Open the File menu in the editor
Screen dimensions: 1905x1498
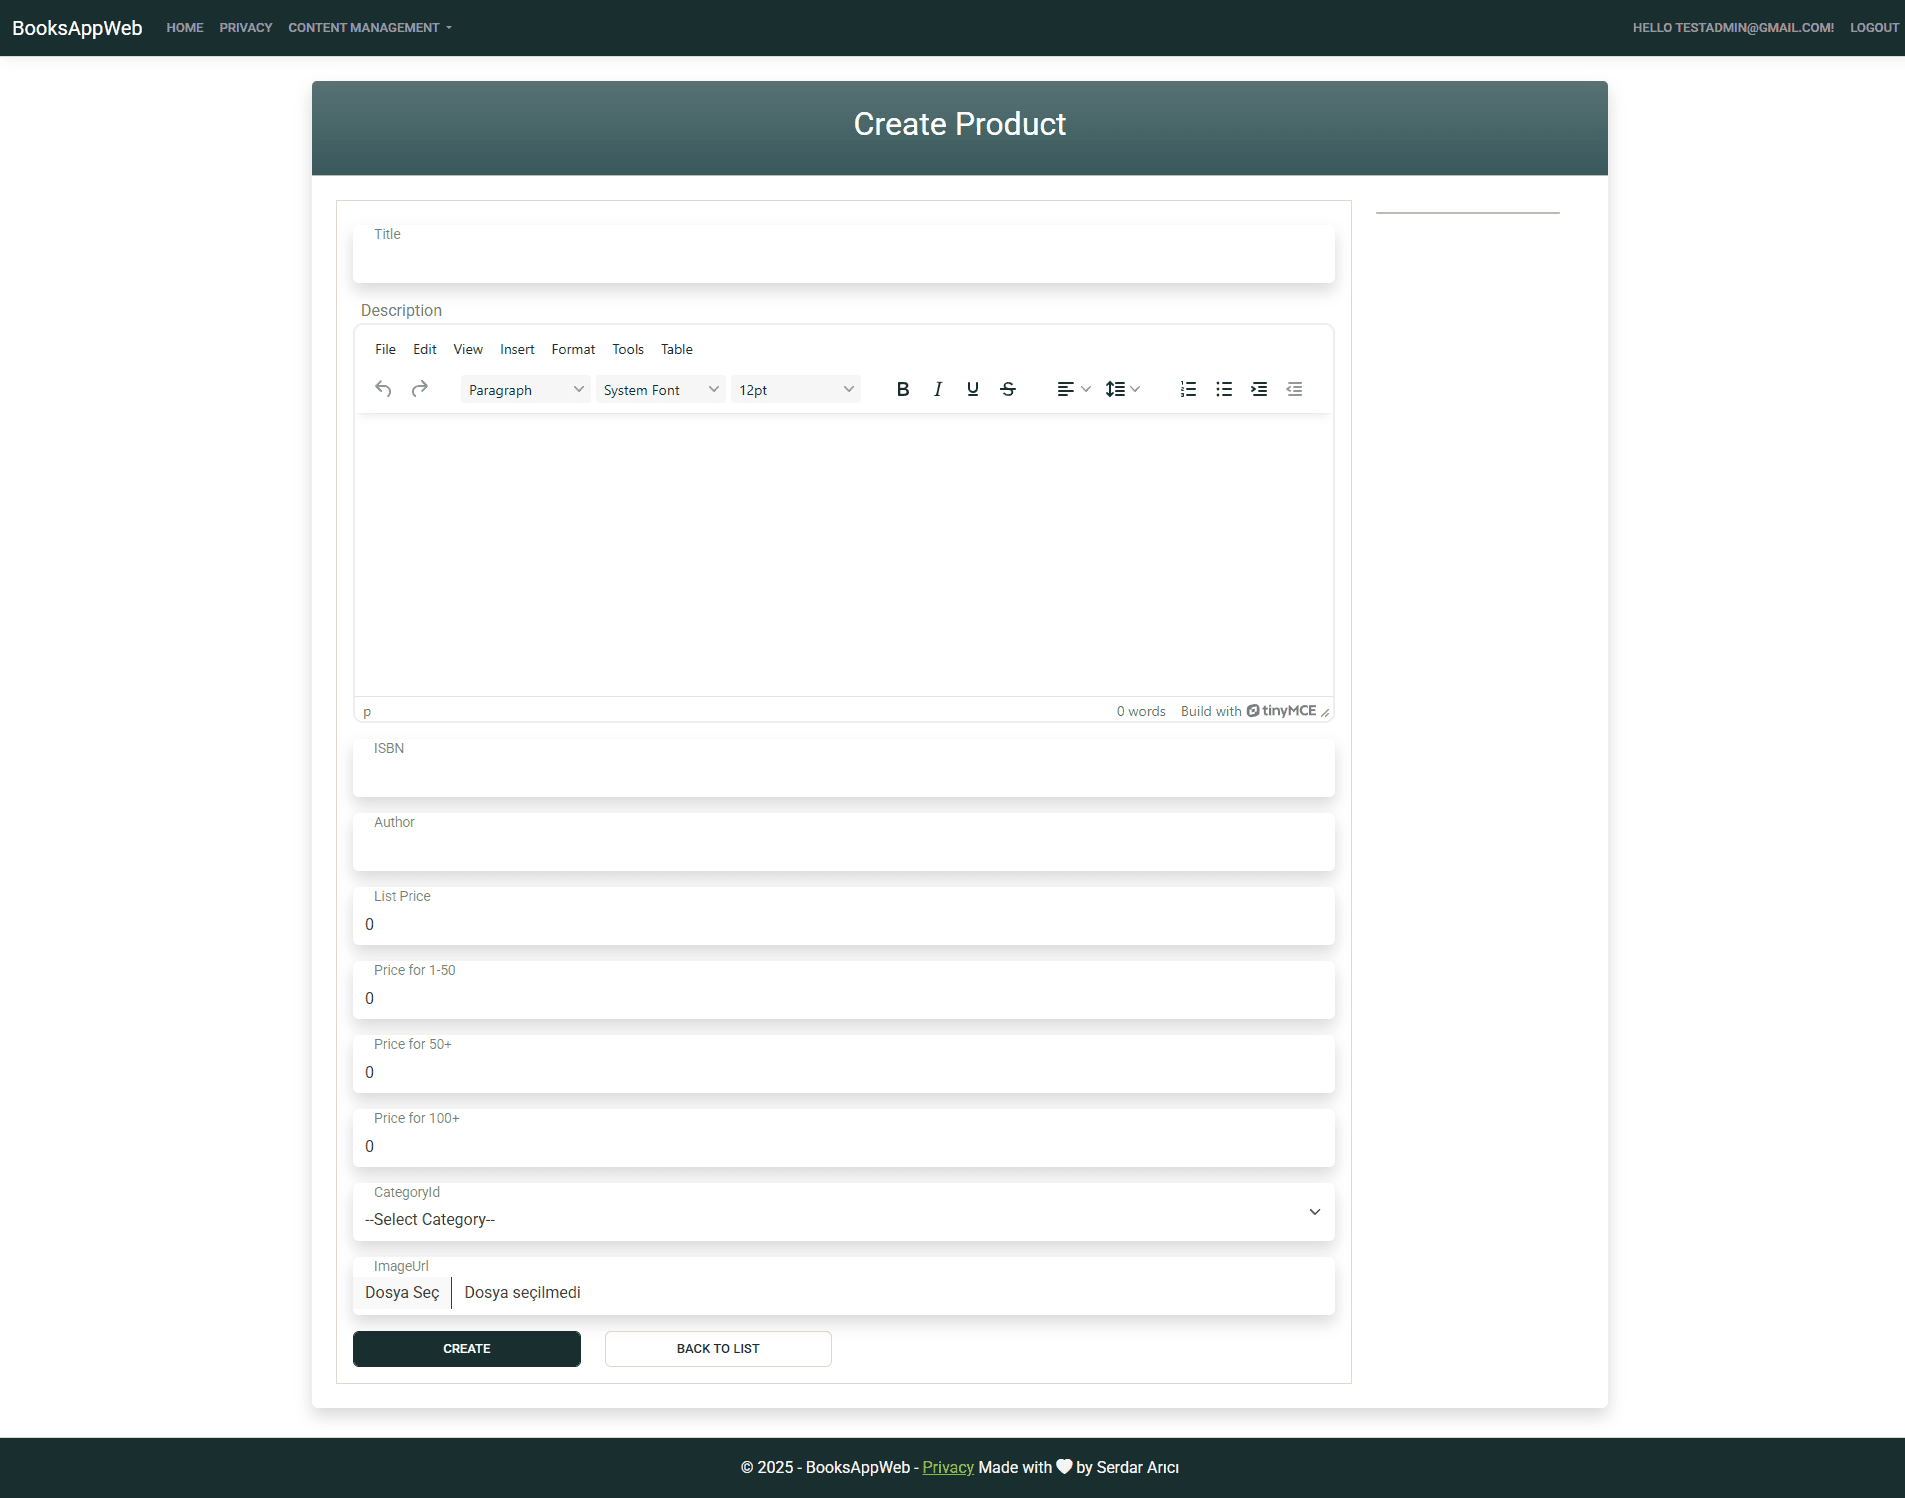coord(385,349)
